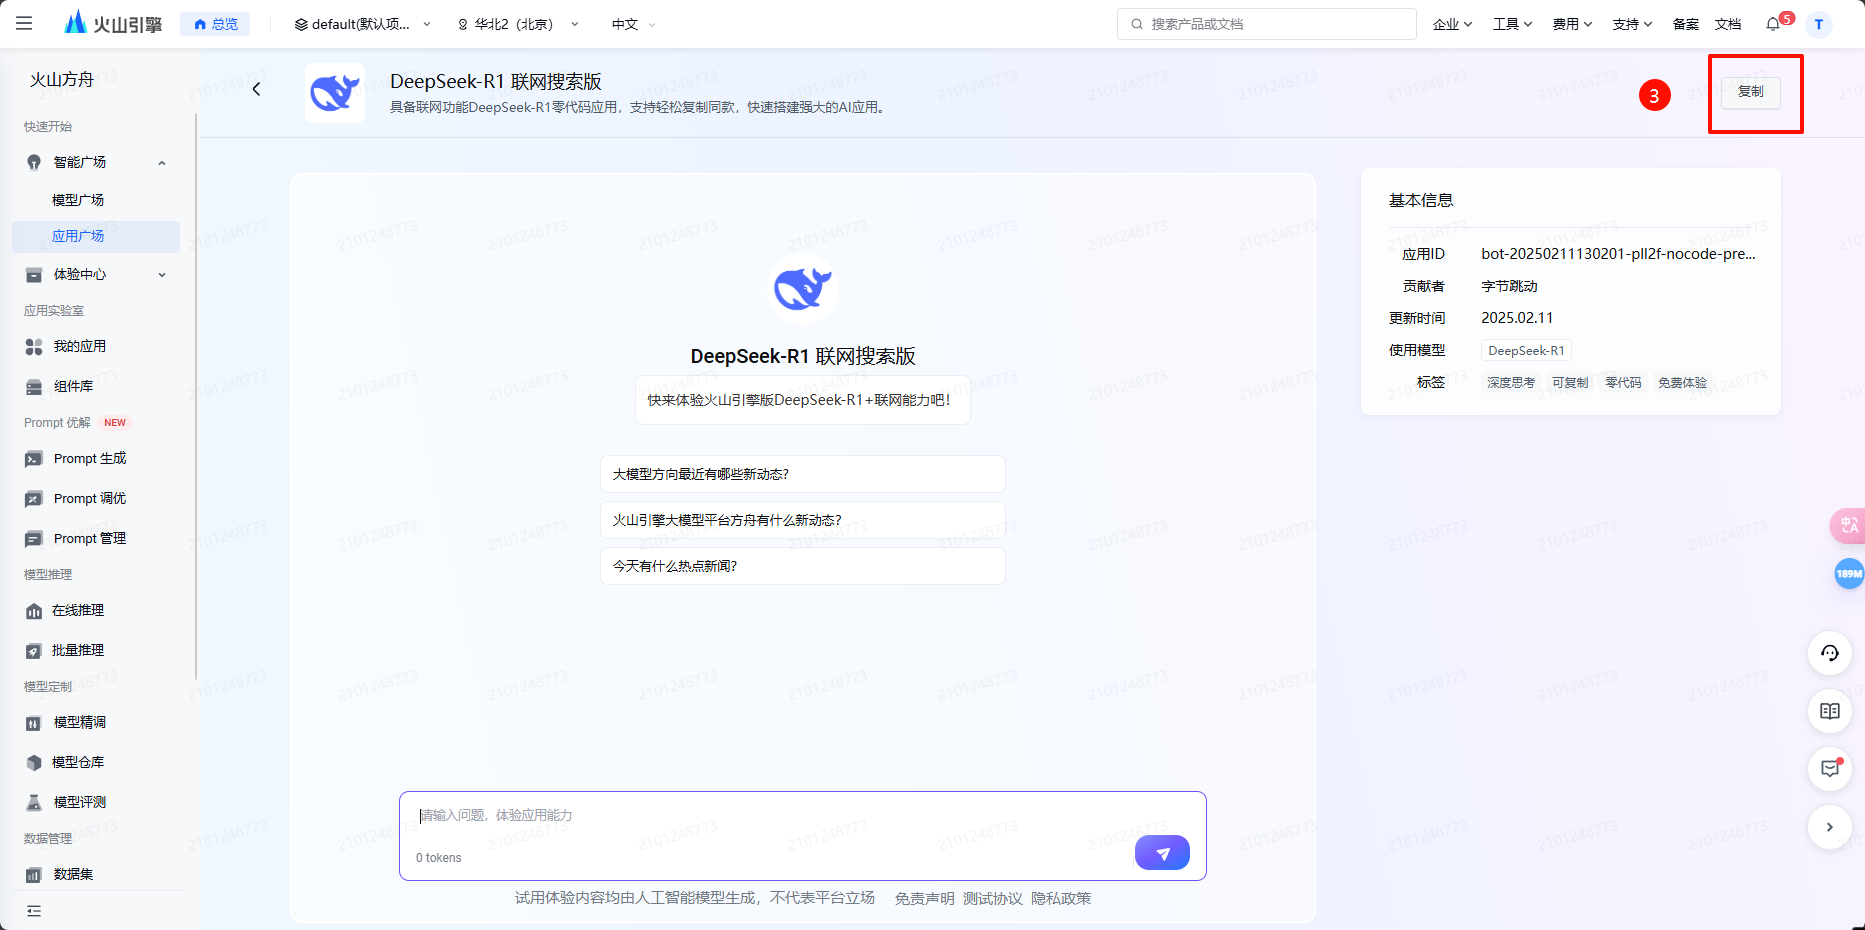Screen dimensions: 1865x930
Task: Click the Prompt 调优 icon
Action: click(34, 498)
